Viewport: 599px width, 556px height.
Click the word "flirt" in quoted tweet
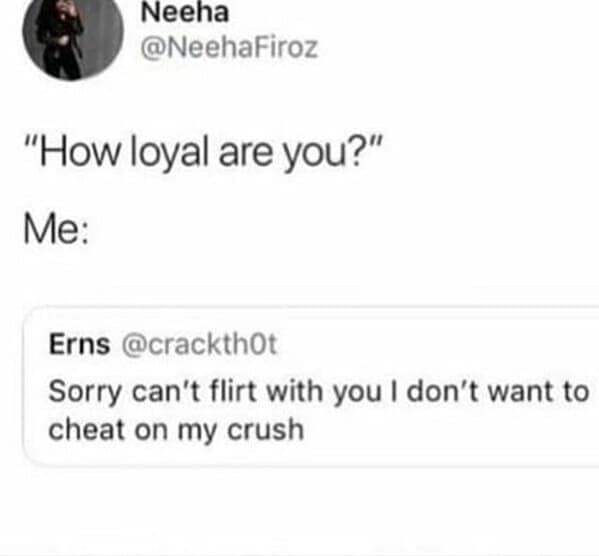[233, 391]
